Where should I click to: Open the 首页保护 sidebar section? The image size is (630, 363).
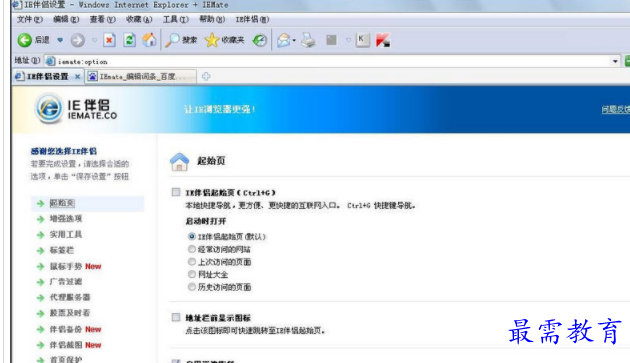click(65, 359)
